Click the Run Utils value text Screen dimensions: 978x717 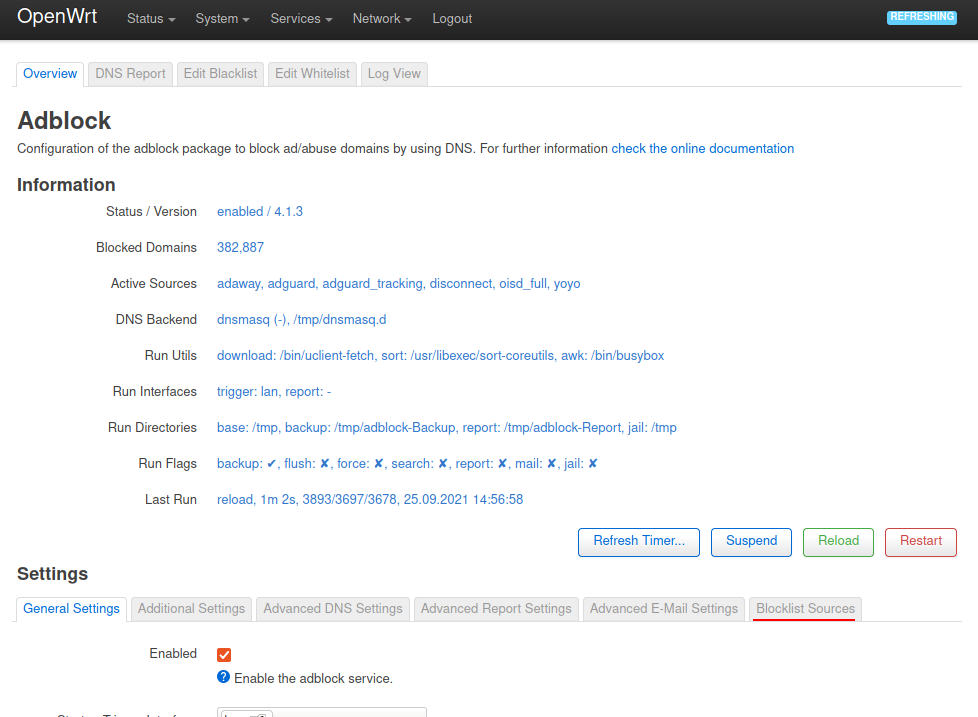coord(440,355)
